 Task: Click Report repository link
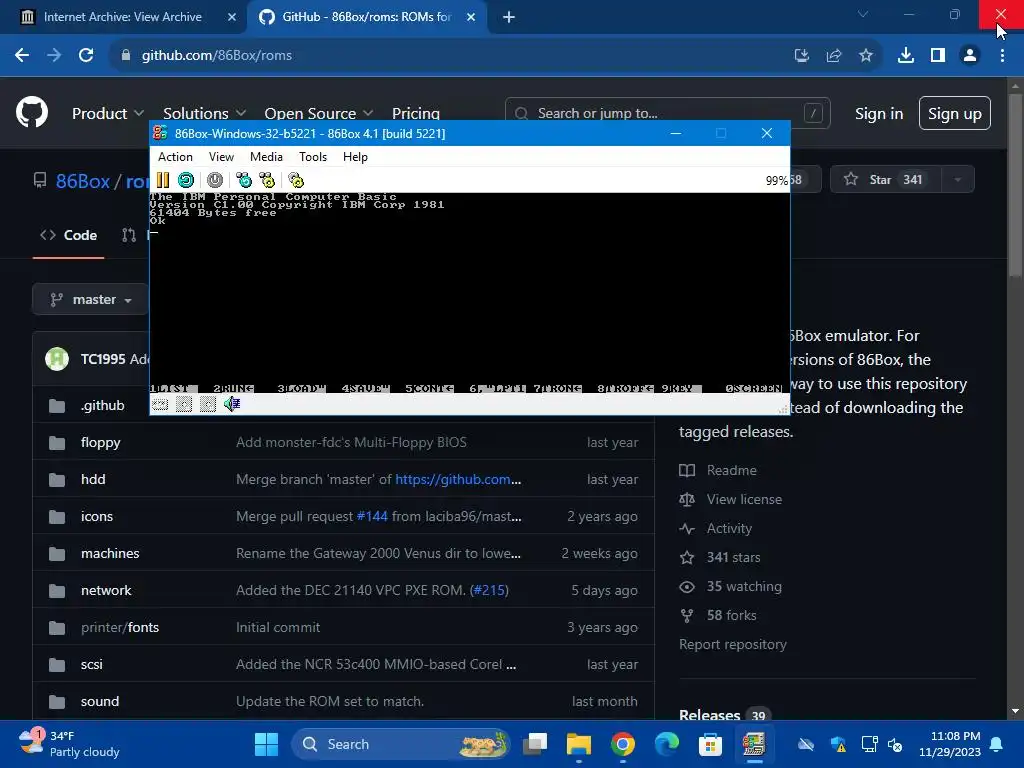click(733, 645)
